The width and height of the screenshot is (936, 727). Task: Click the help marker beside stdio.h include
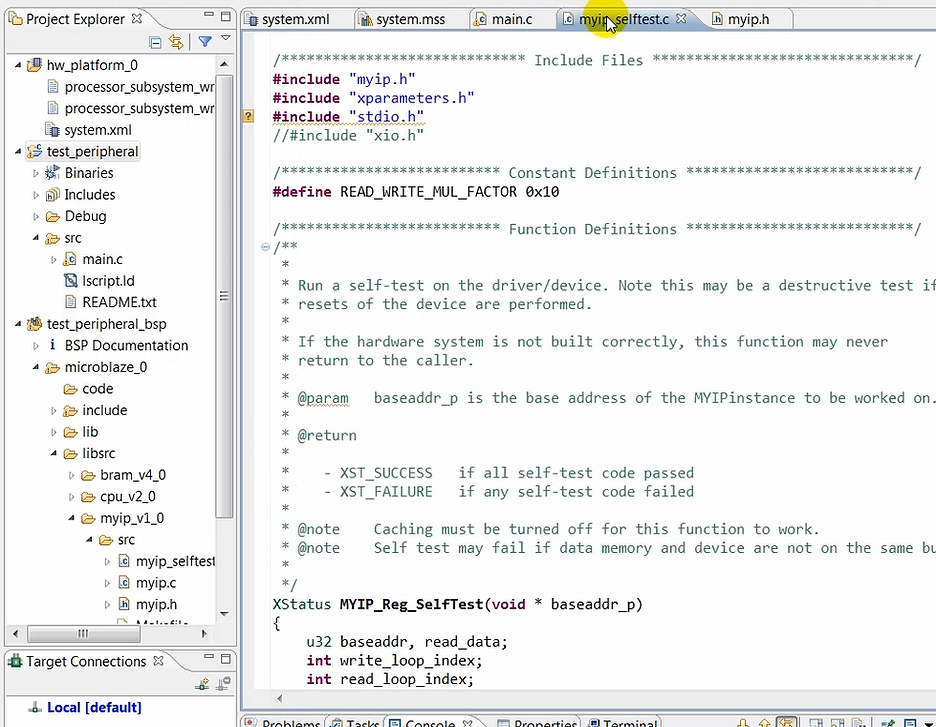tap(247, 116)
